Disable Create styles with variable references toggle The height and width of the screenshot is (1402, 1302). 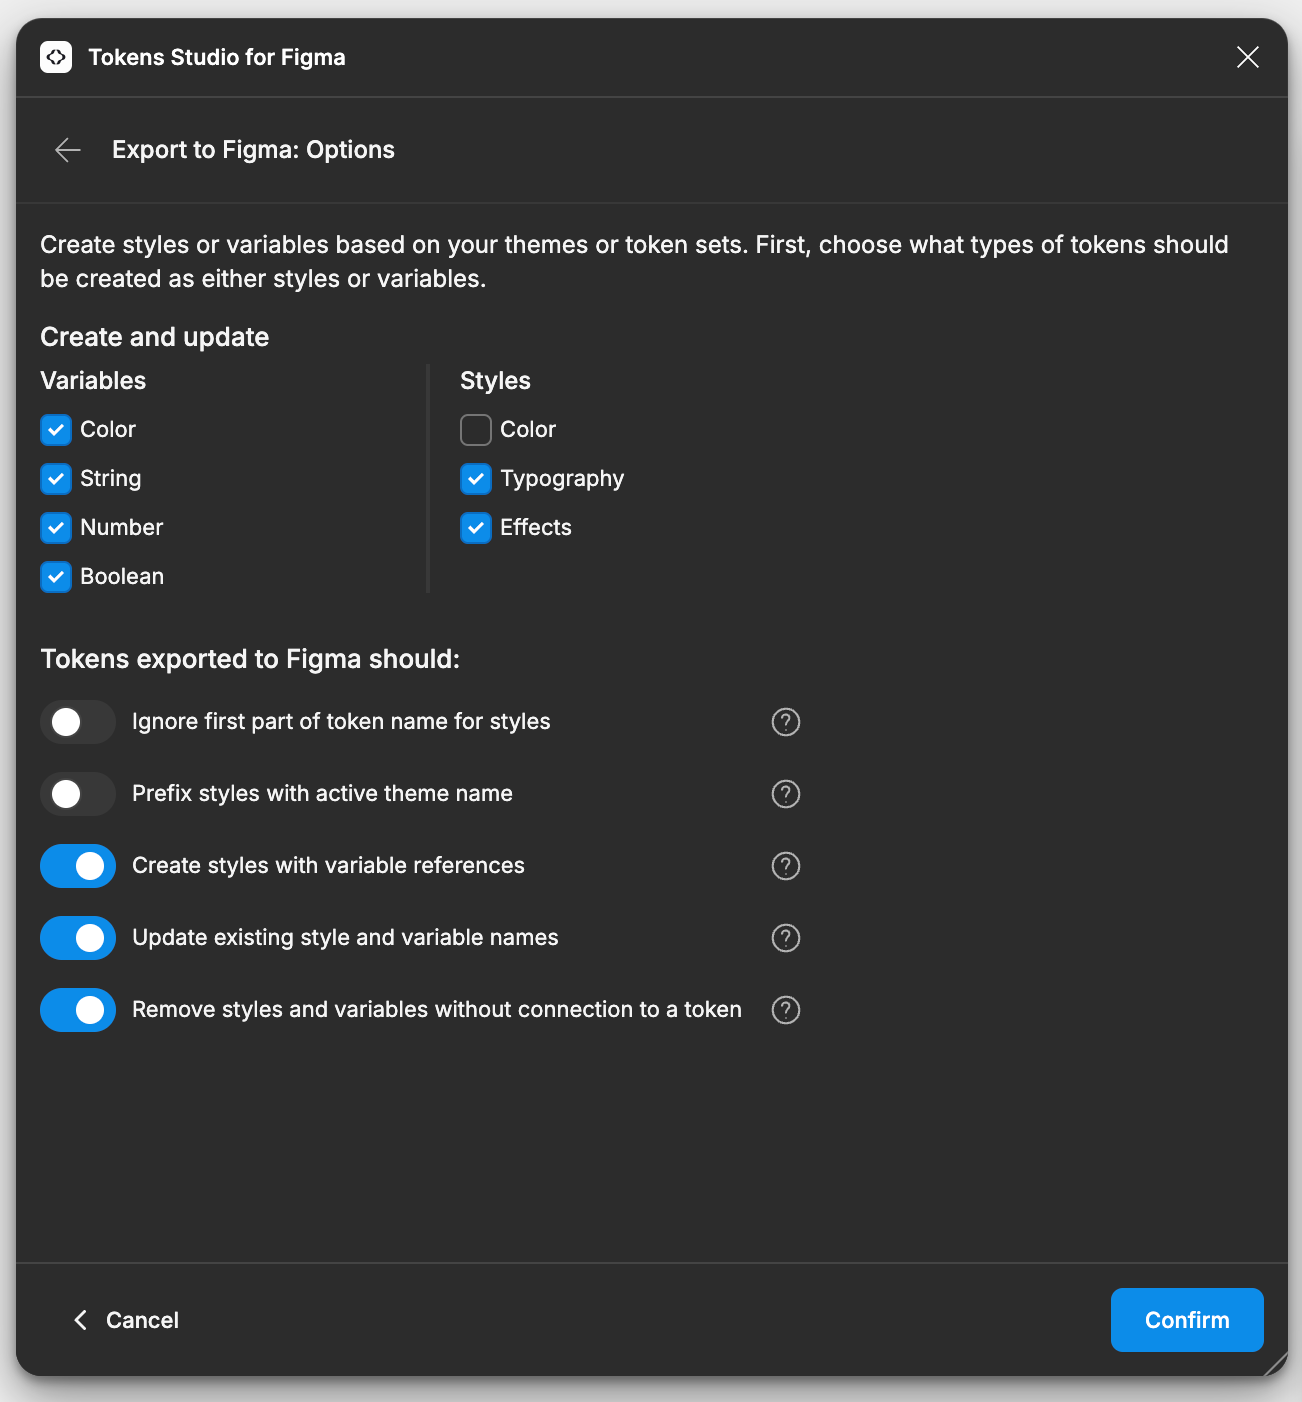click(78, 866)
